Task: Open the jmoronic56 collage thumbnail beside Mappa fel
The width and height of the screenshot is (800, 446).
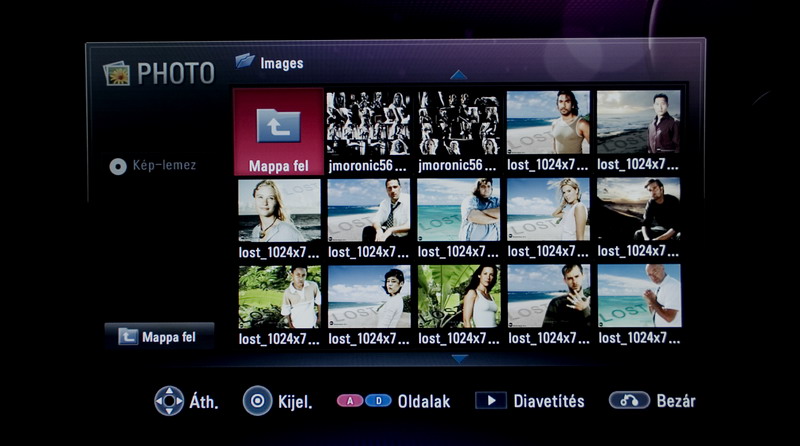Action: [368, 123]
